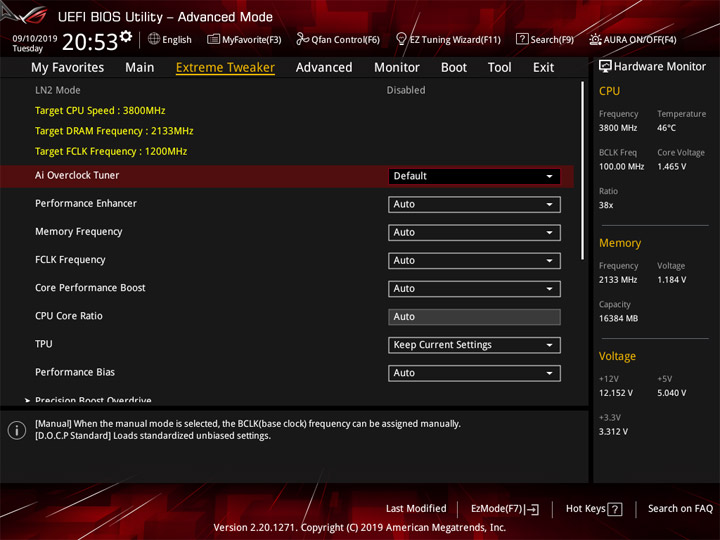
Task: Click the LN2 Mode Disabled value
Action: point(406,90)
